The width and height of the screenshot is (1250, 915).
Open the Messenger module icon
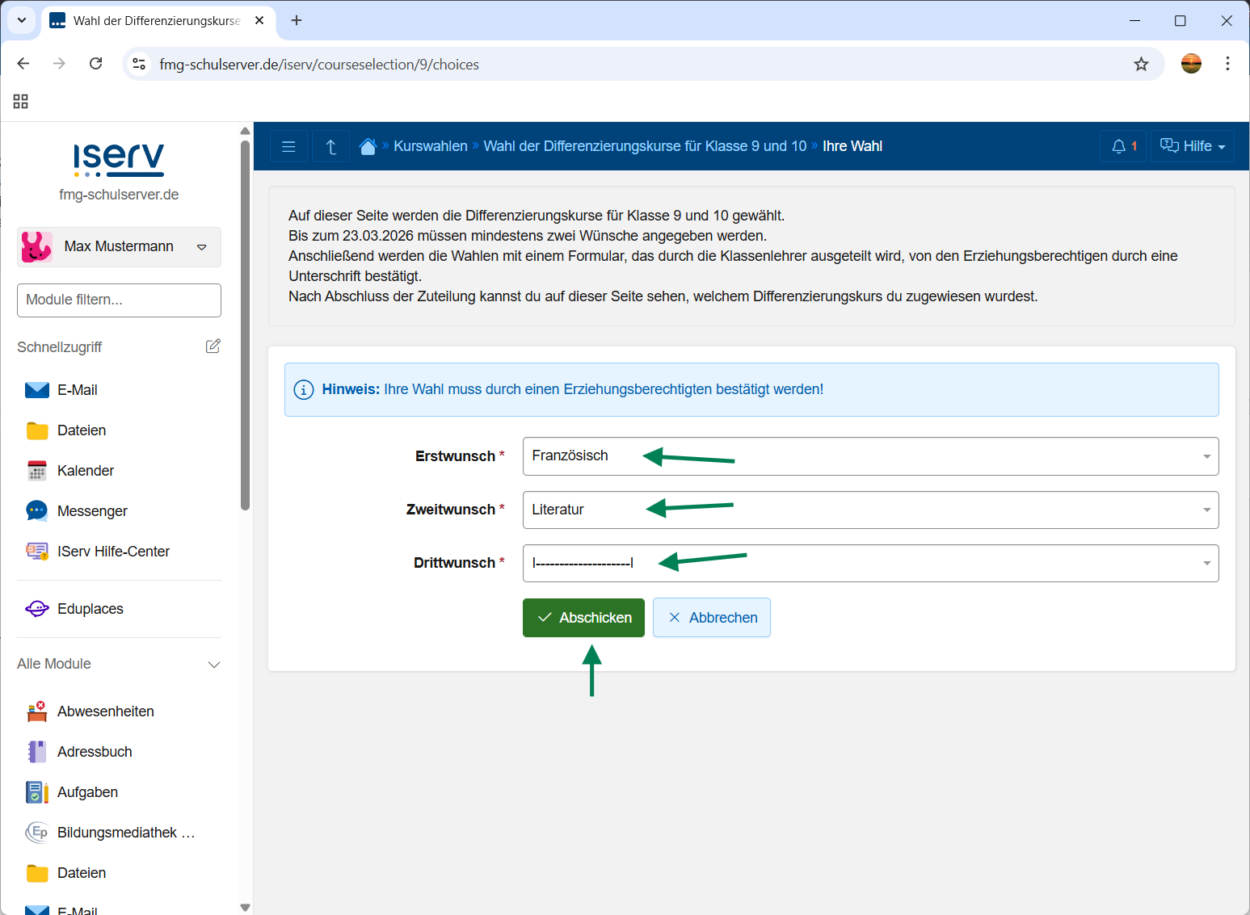pos(37,511)
